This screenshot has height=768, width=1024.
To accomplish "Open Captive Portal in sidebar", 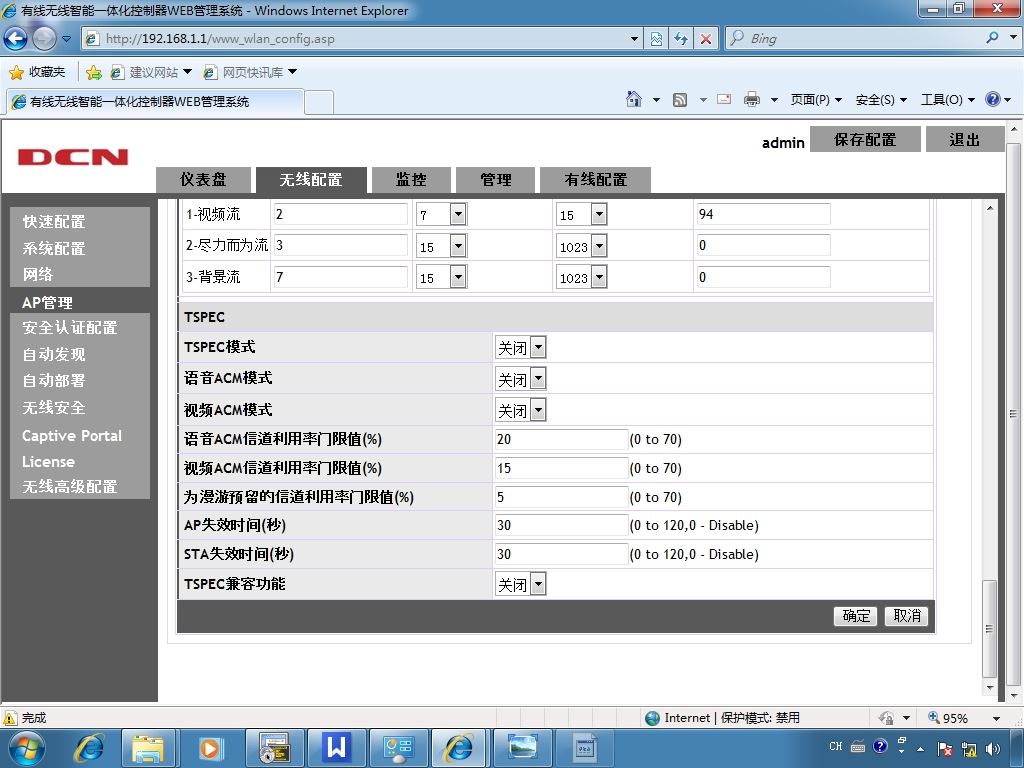I will click(72, 436).
